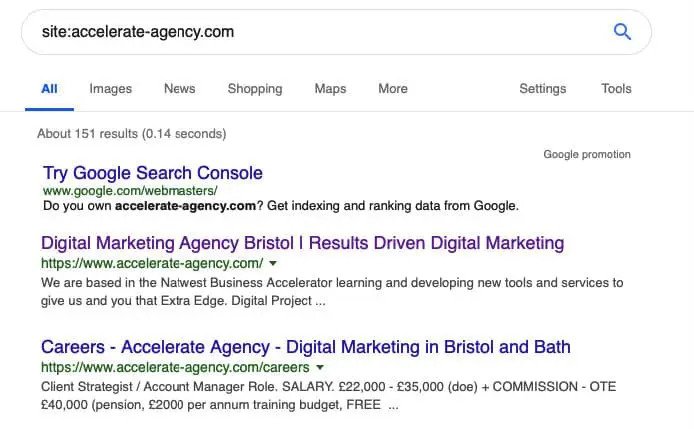This screenshot has height=429, width=694.
Task: Open Careers - Accelerate Agency result title
Action: click(x=305, y=347)
